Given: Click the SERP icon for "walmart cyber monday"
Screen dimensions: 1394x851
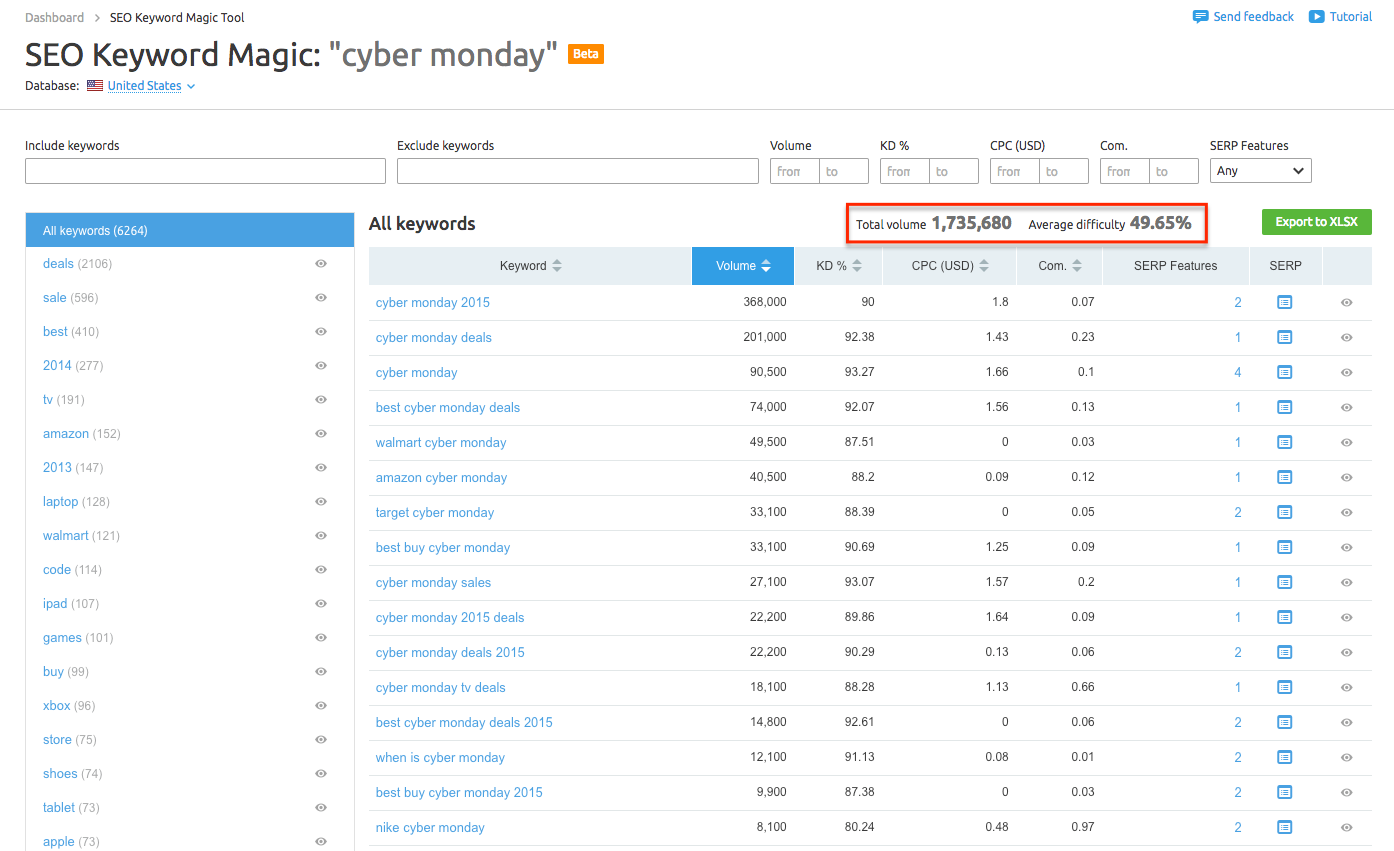Looking at the screenshot, I should point(1284,442).
